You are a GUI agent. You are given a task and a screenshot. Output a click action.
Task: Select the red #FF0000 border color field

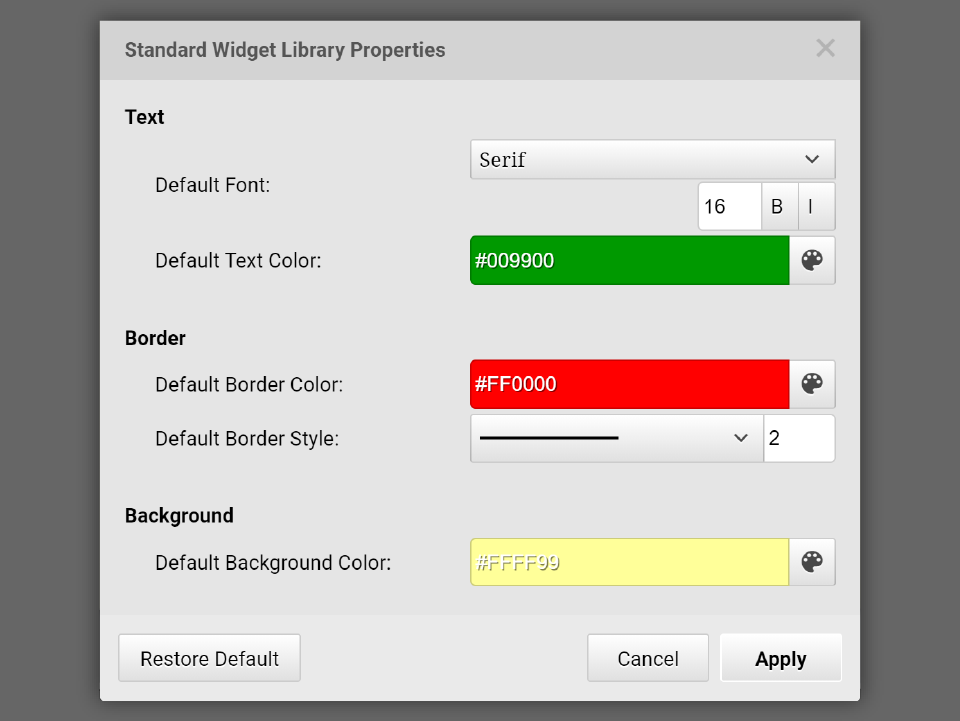(x=629, y=384)
